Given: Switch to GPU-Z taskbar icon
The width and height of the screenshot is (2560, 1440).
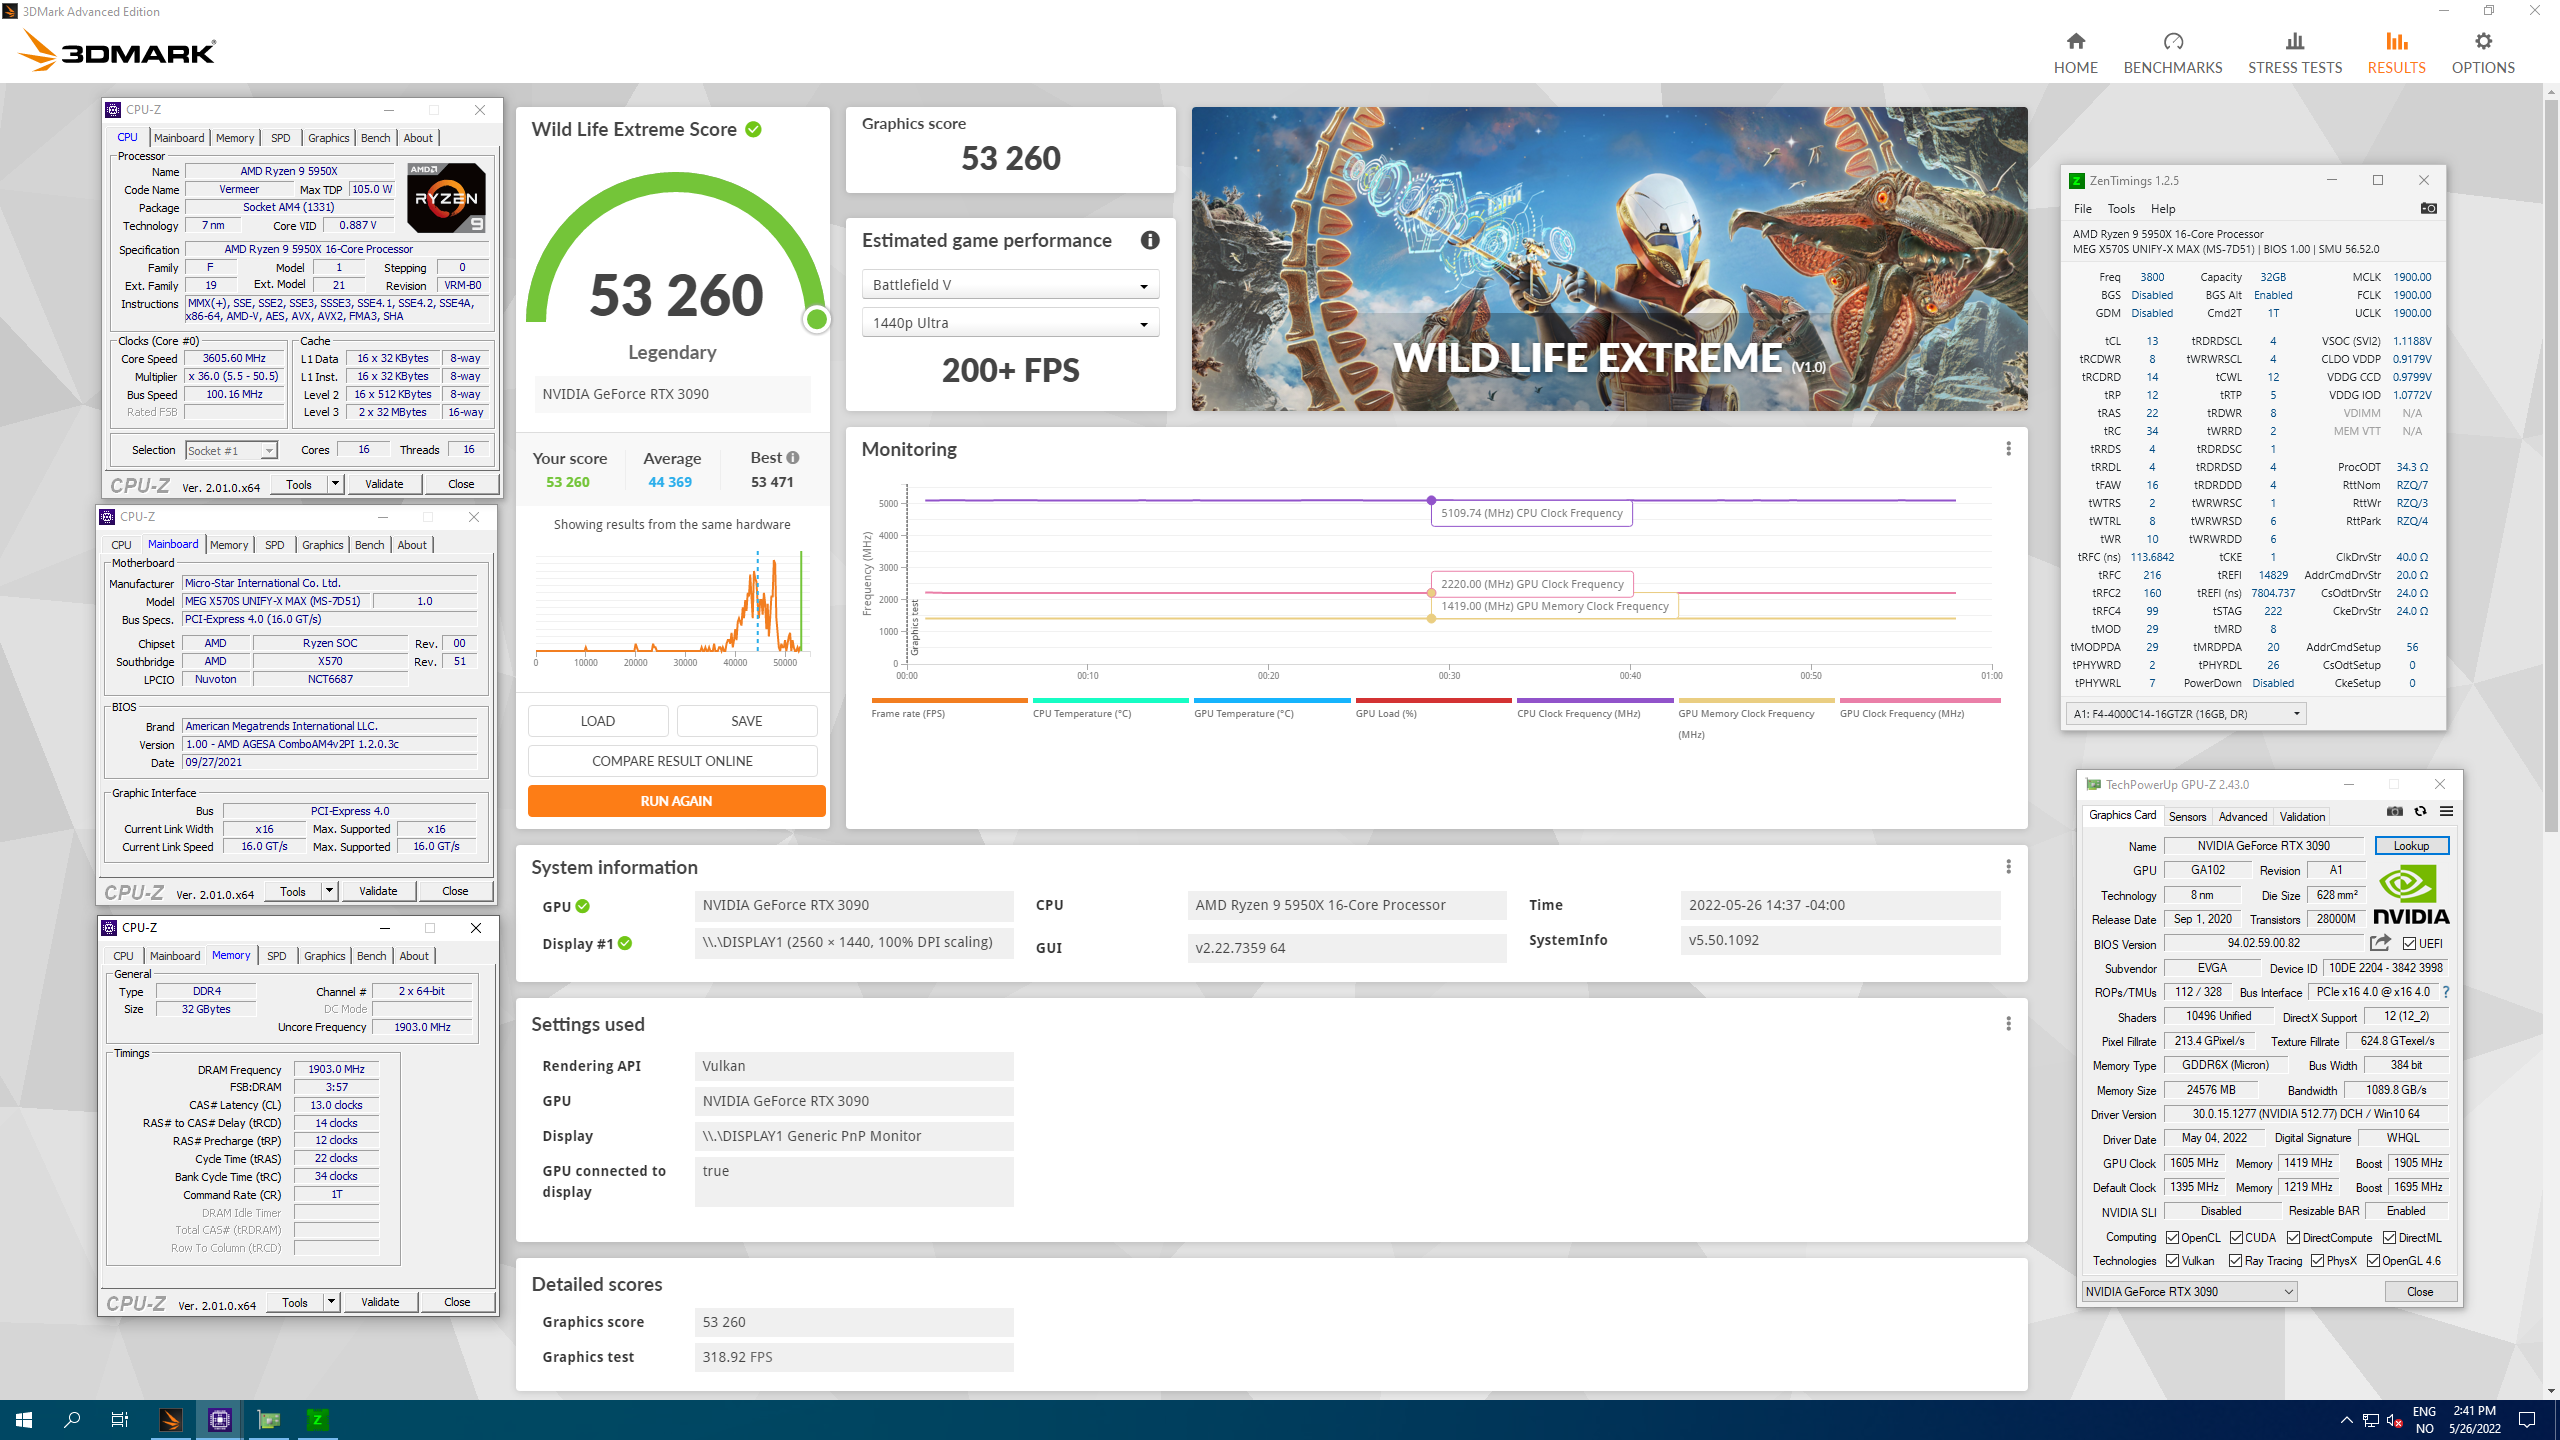Looking at the screenshot, I should pyautogui.click(x=269, y=1419).
